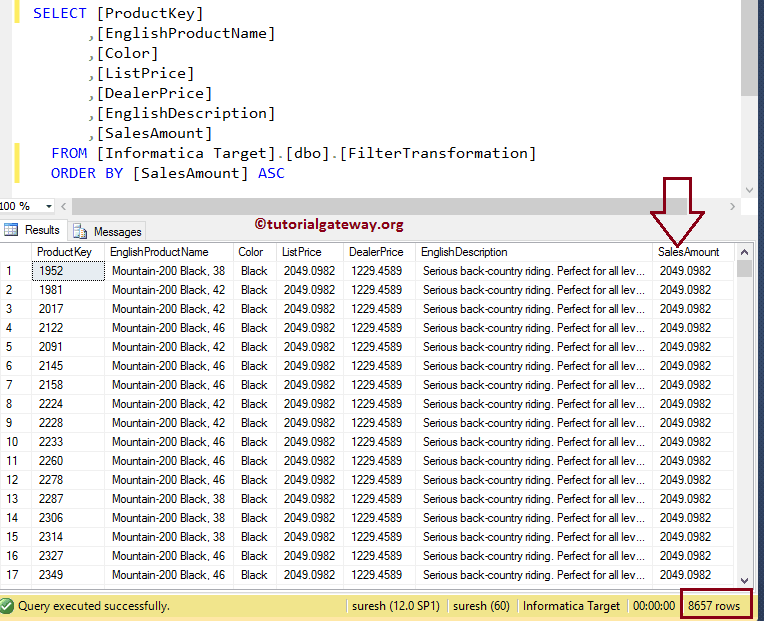The image size is (764, 621).
Task: Click the ProductKey column header
Action: click(x=68, y=252)
